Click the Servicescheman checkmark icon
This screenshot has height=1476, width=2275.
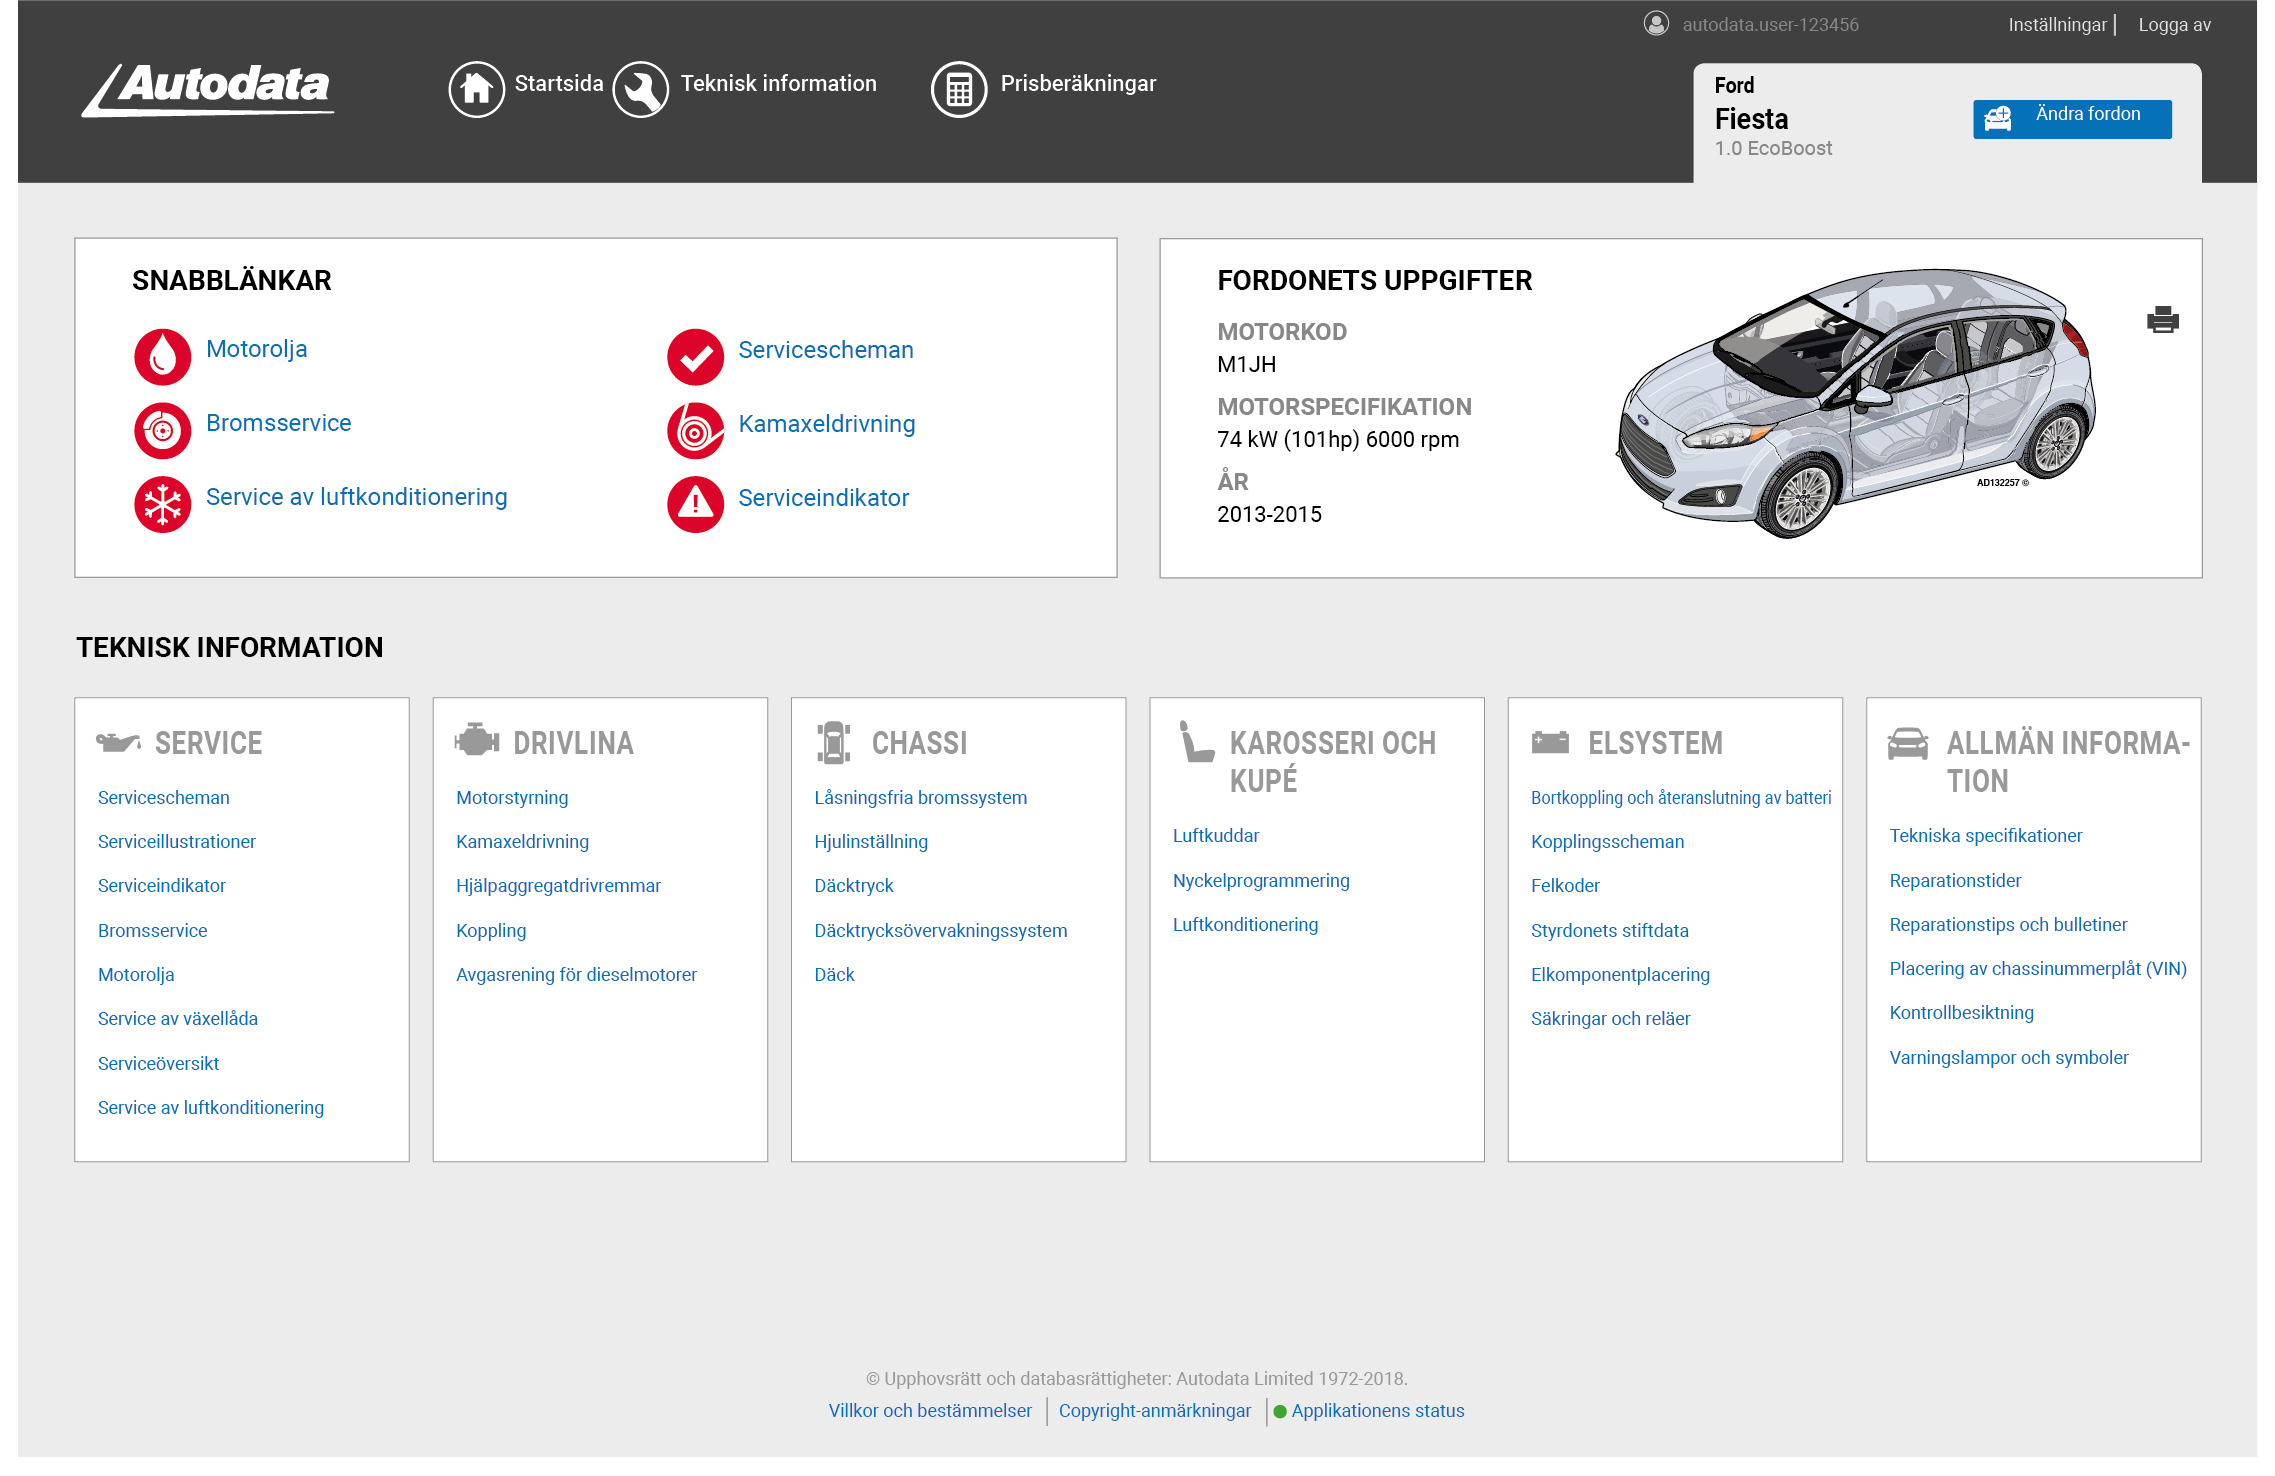click(695, 356)
